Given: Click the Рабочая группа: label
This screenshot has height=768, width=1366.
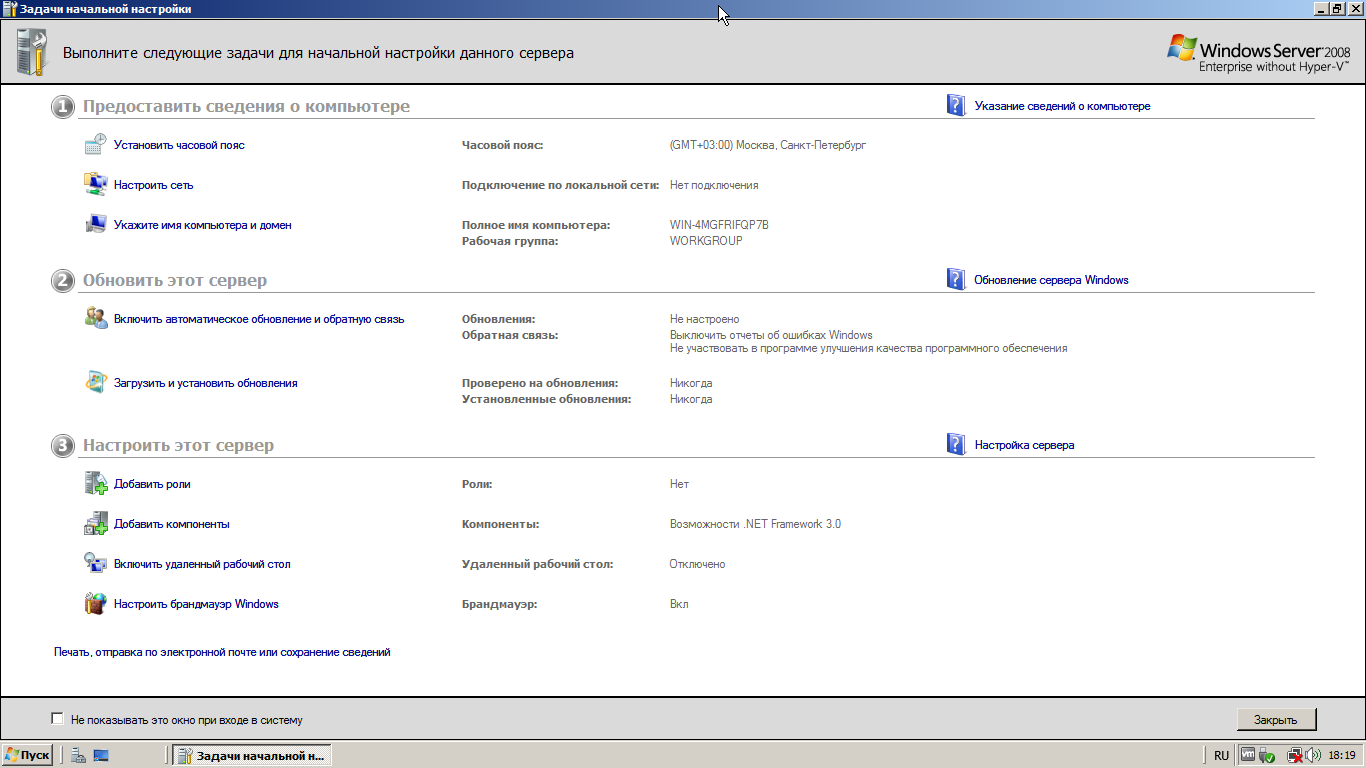Looking at the screenshot, I should click(x=510, y=241).
